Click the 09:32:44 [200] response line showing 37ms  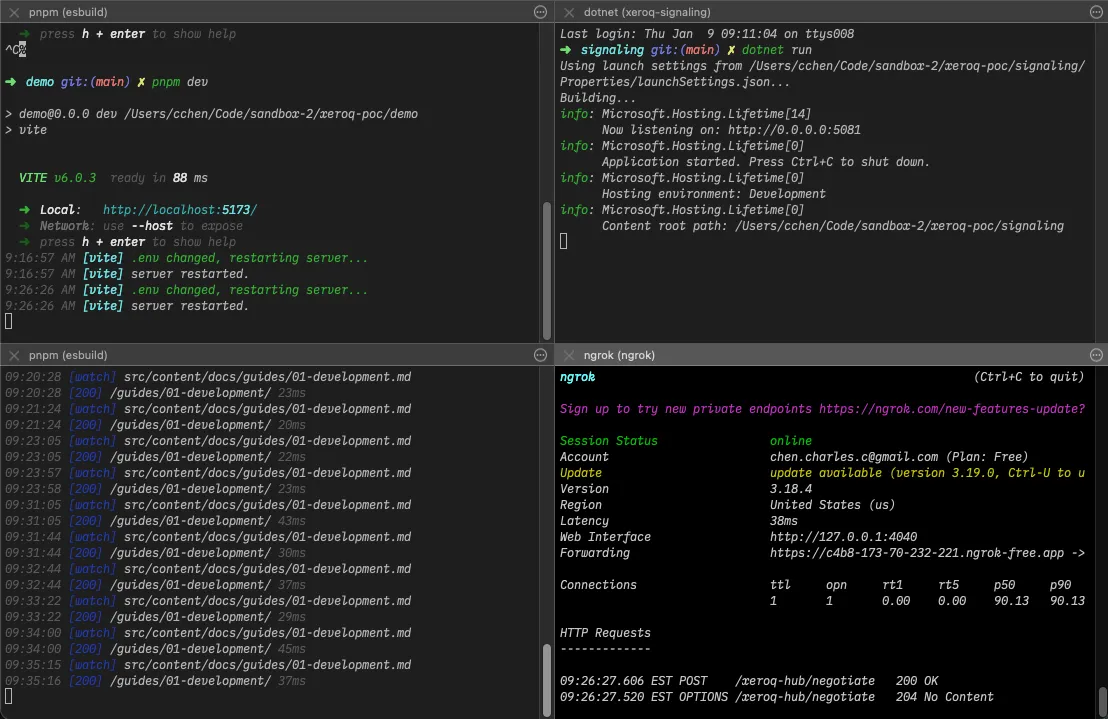[155, 585]
